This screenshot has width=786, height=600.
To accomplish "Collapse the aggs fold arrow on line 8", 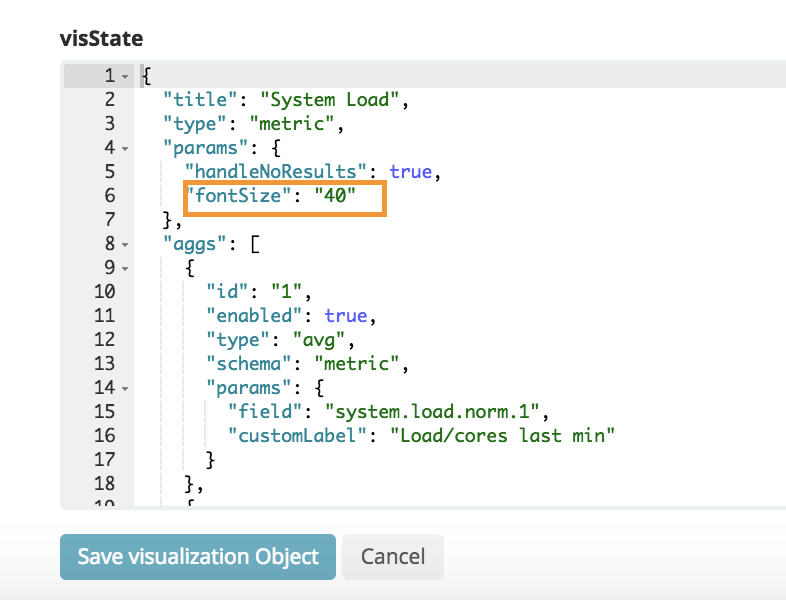I will (x=125, y=245).
